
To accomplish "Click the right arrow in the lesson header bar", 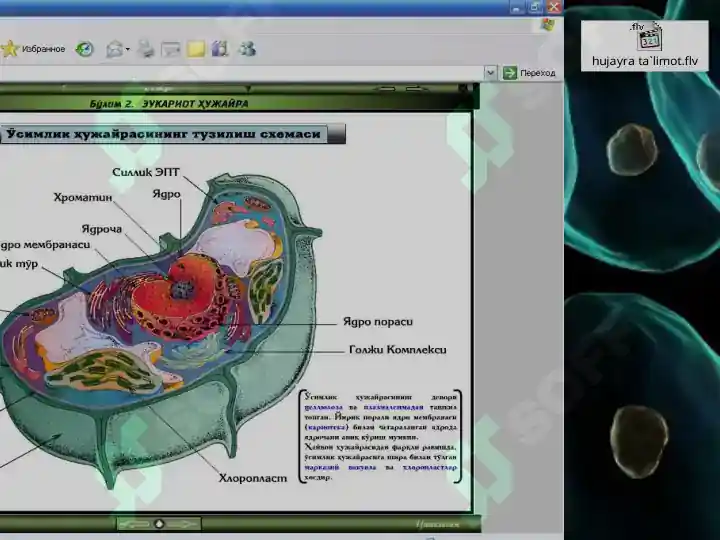I will (x=416, y=88).
